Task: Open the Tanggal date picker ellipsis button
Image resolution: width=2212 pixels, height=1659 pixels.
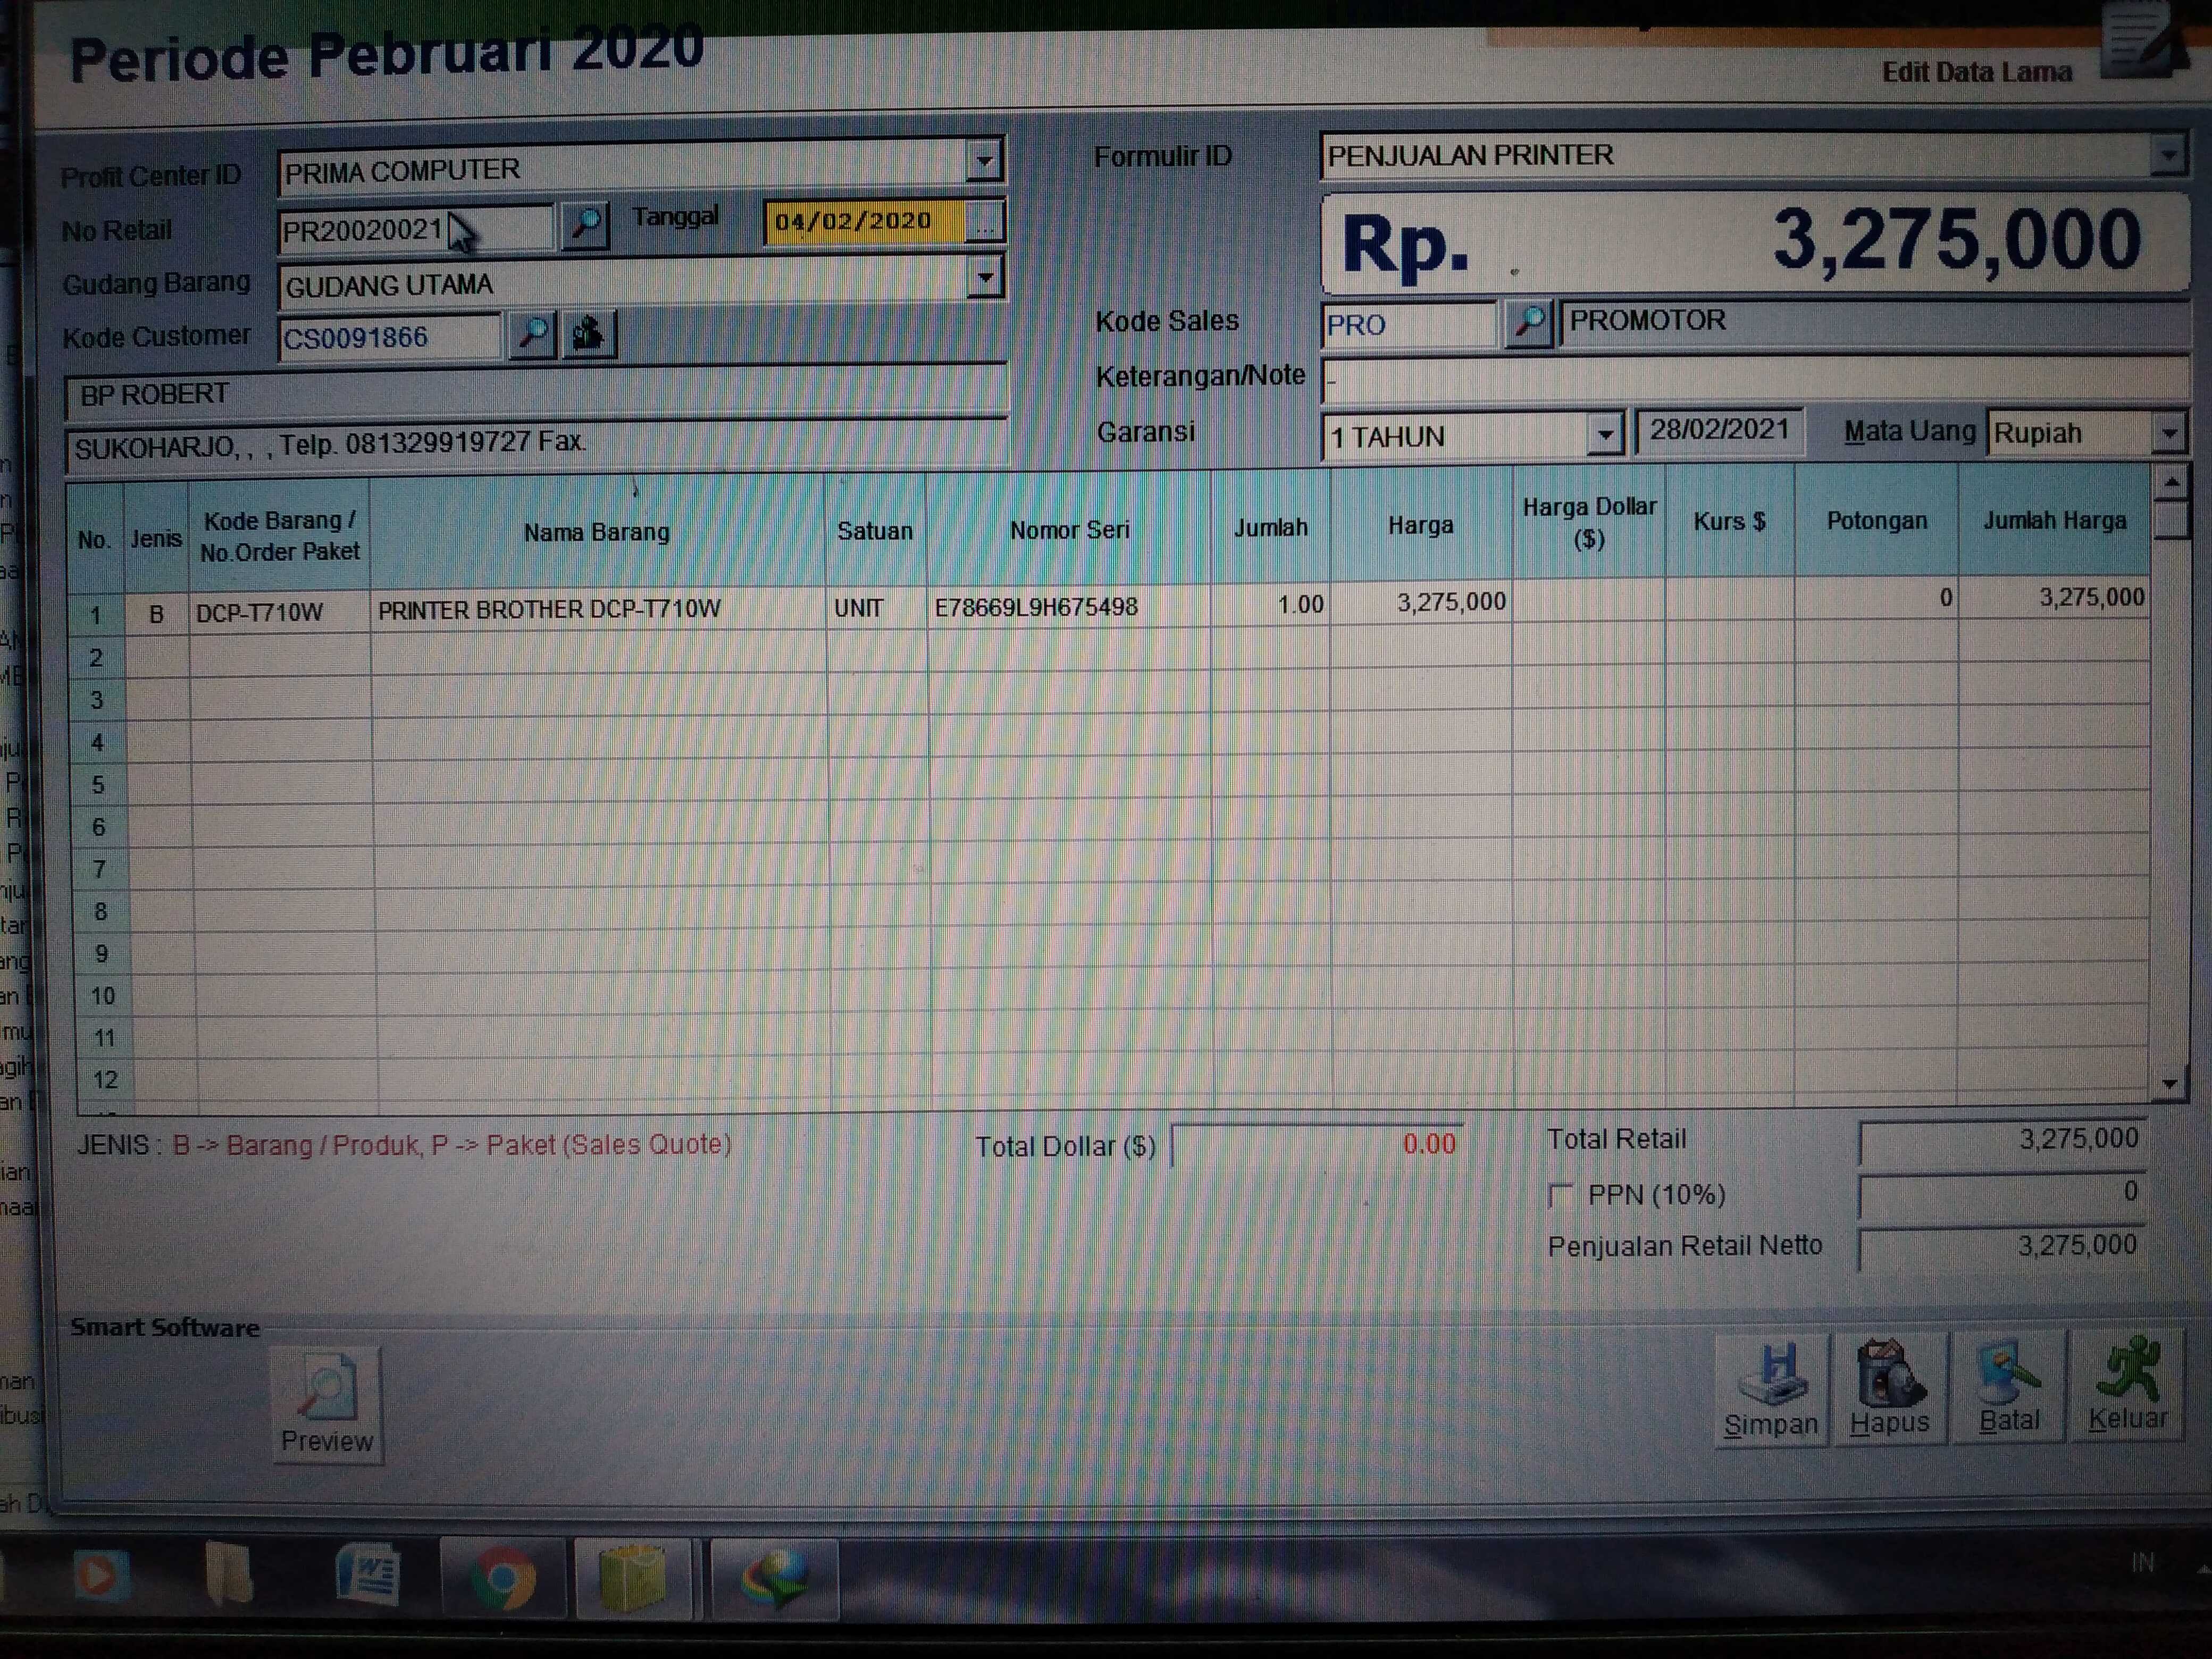Action: coord(985,223)
